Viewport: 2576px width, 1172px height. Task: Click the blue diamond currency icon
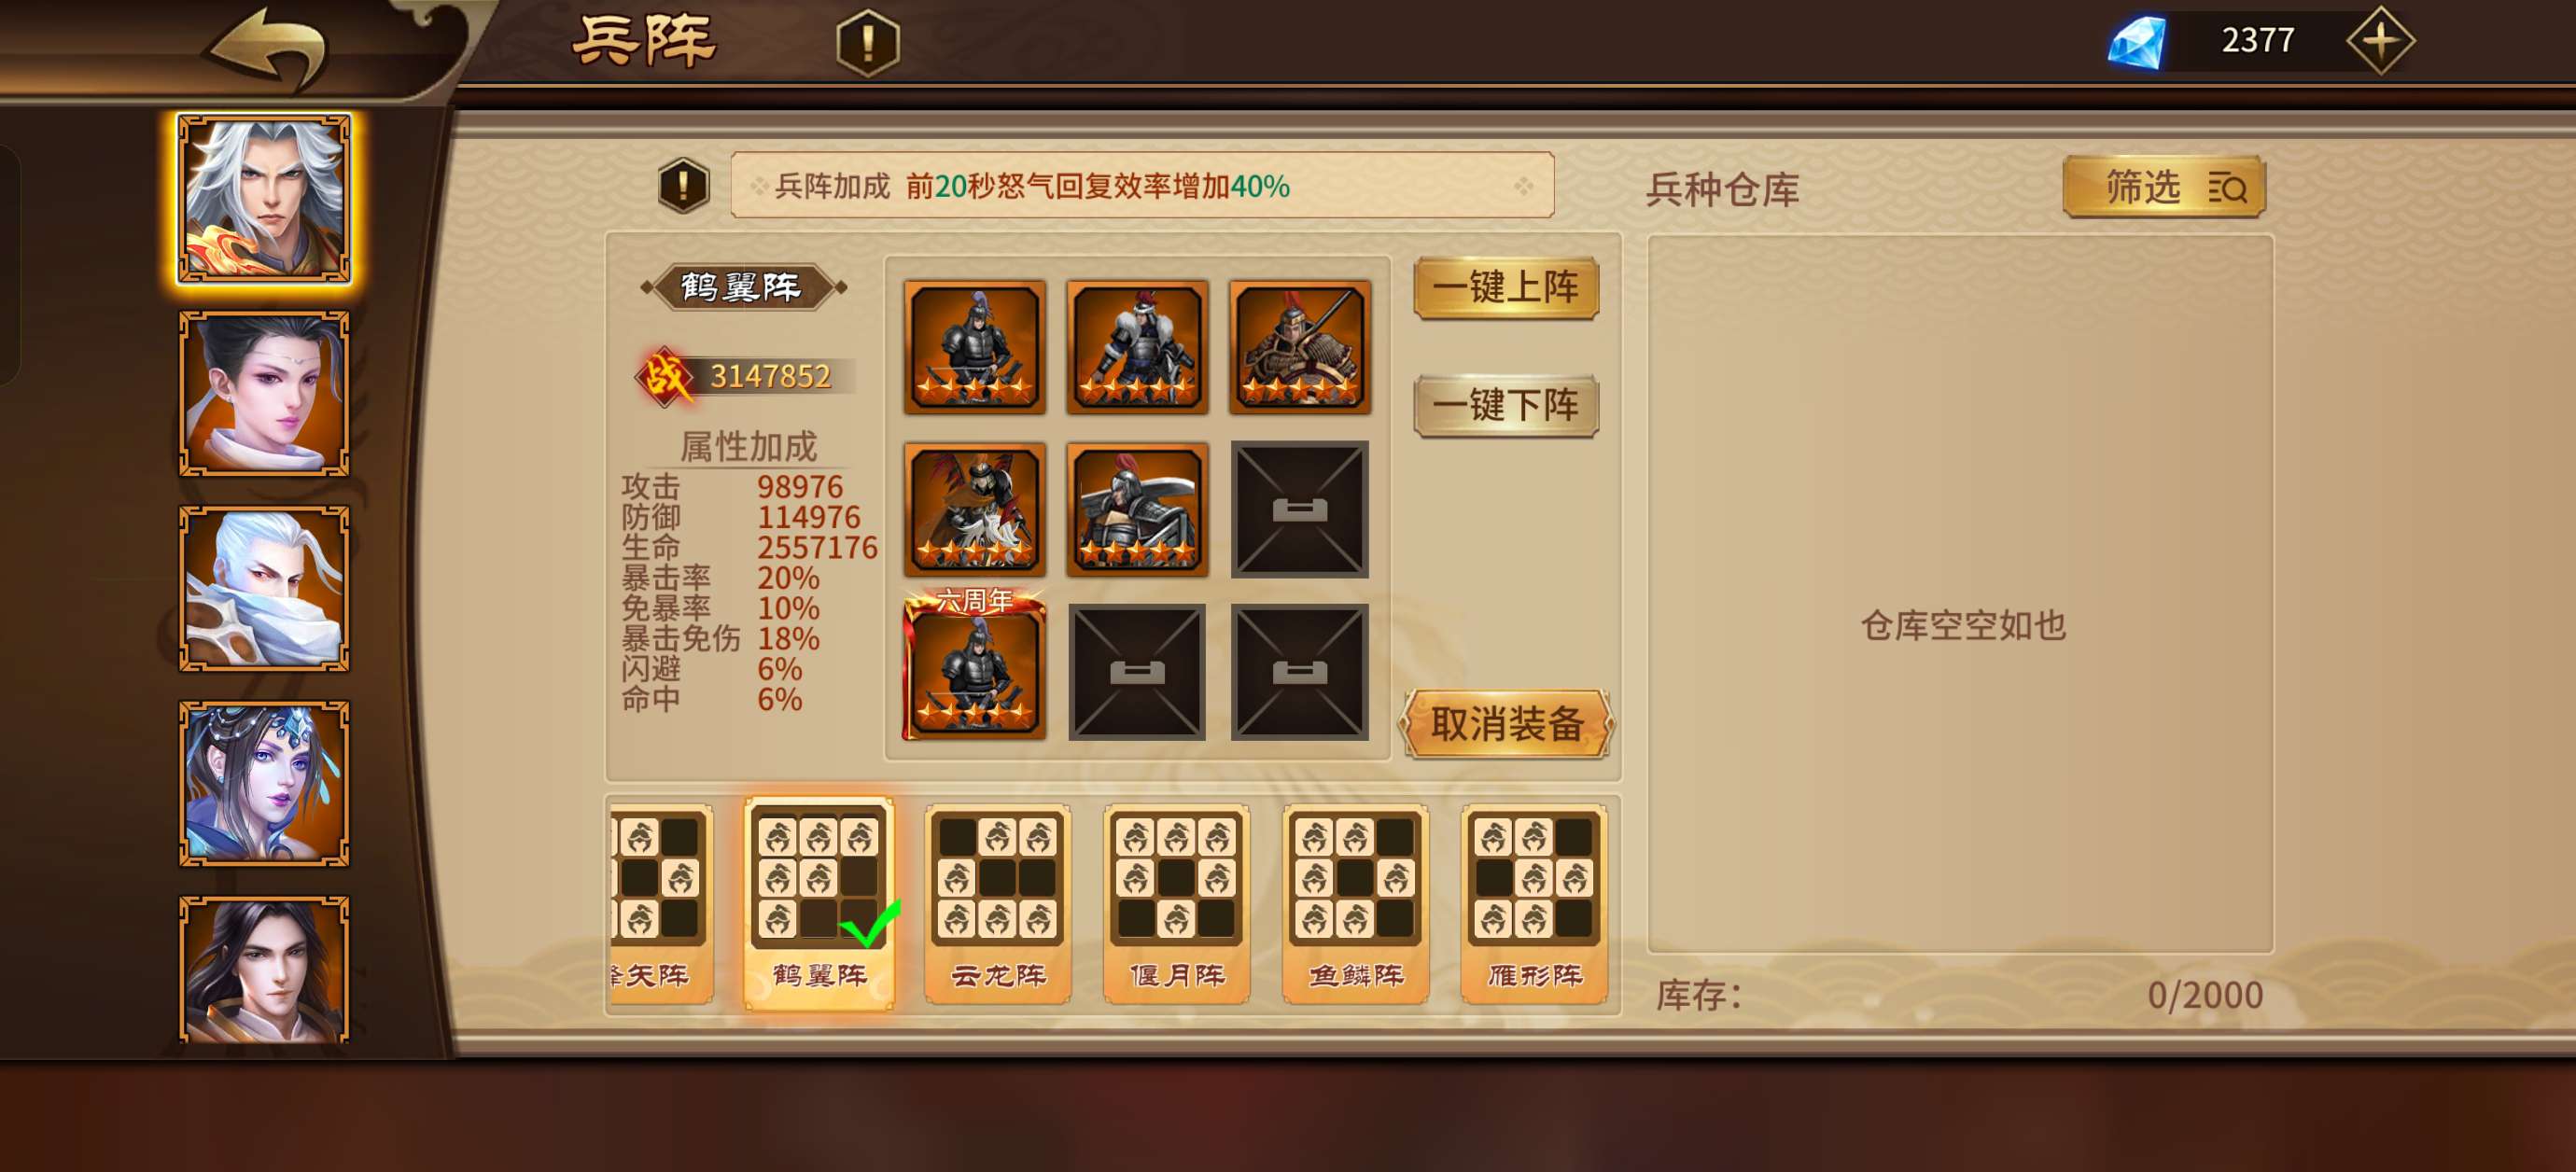click(2137, 42)
